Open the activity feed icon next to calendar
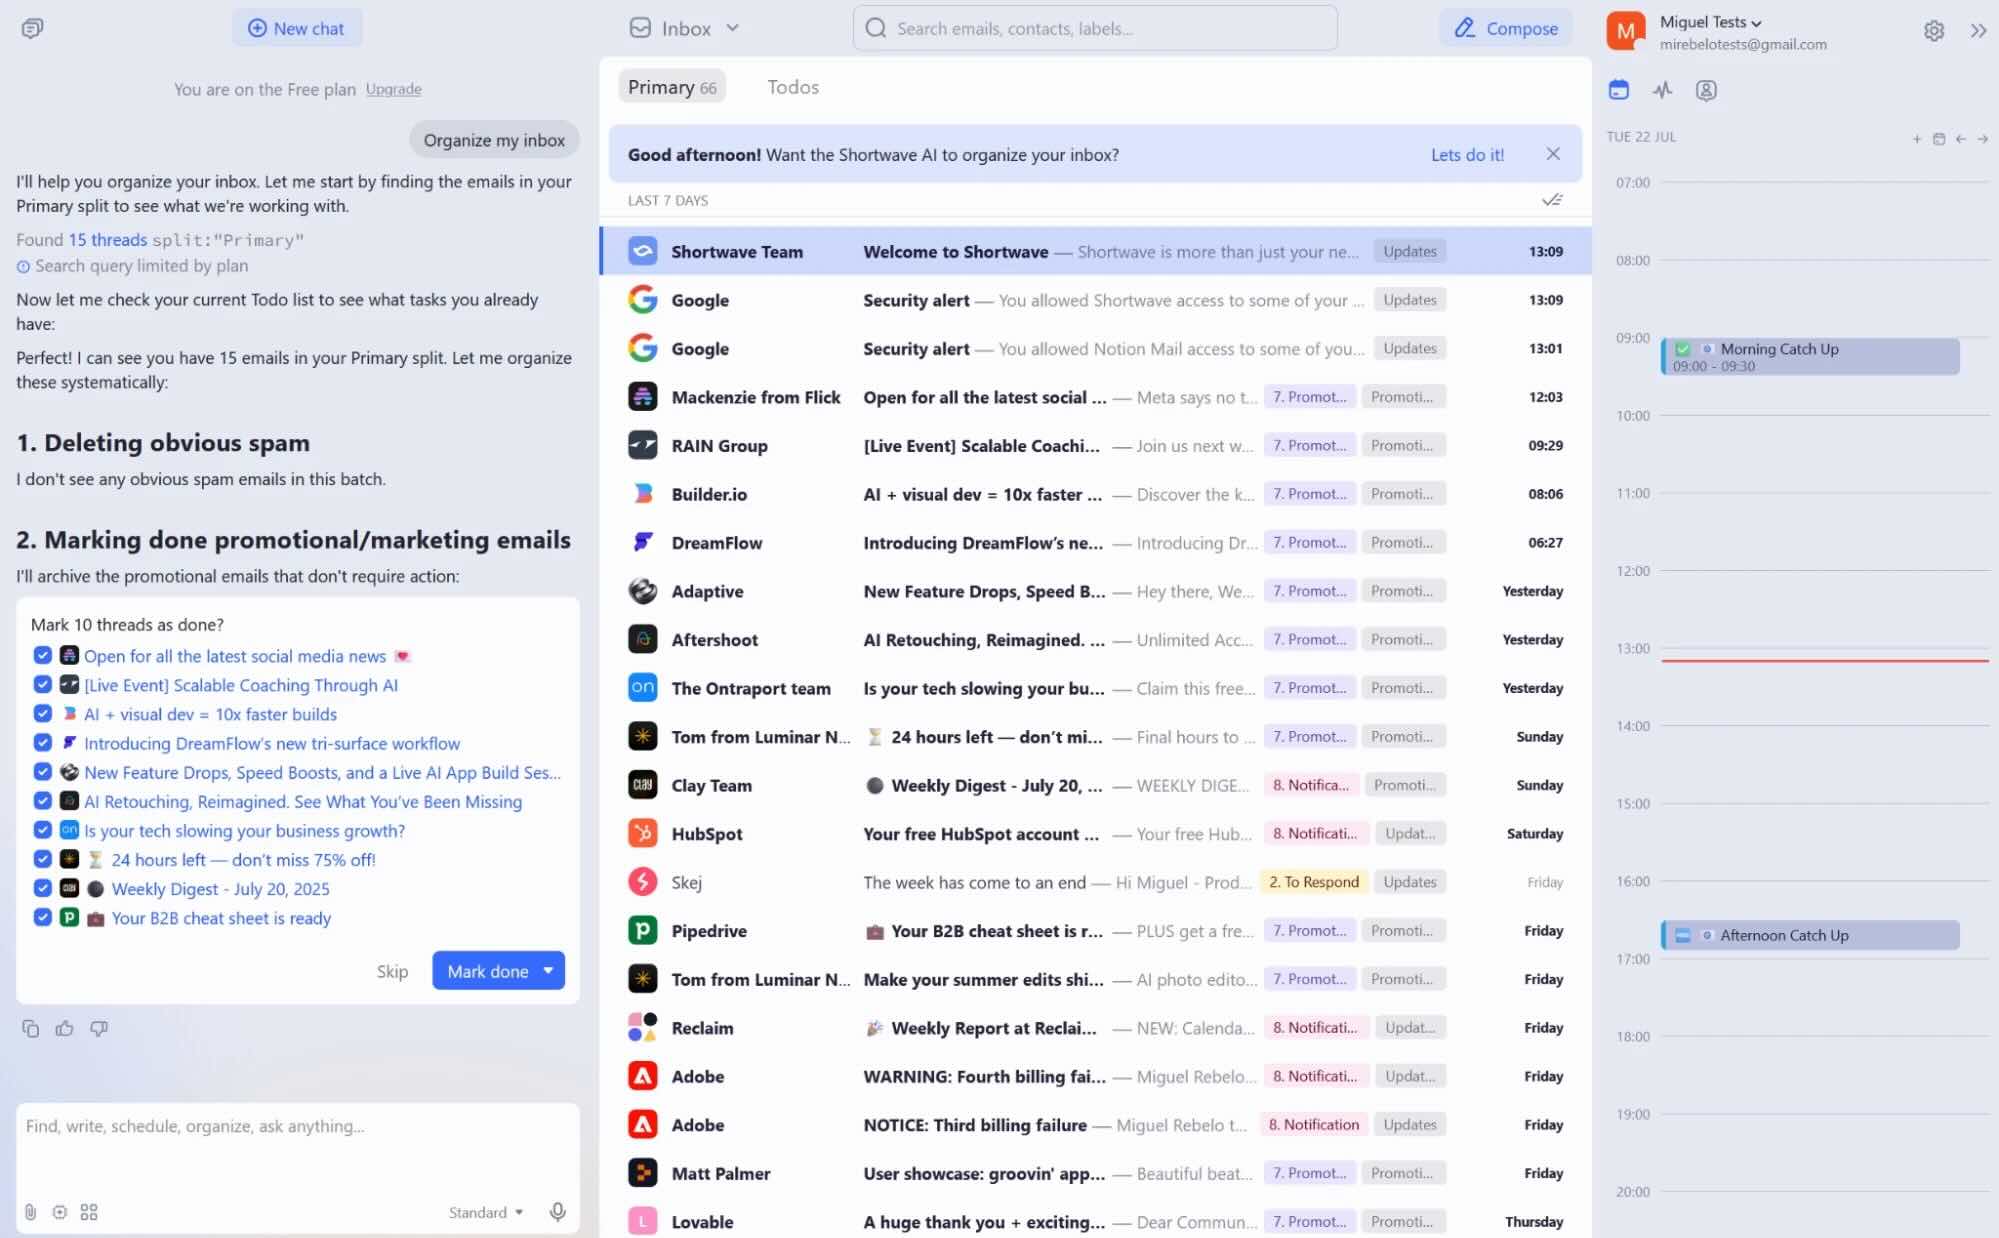The width and height of the screenshot is (1999, 1238). (1662, 90)
